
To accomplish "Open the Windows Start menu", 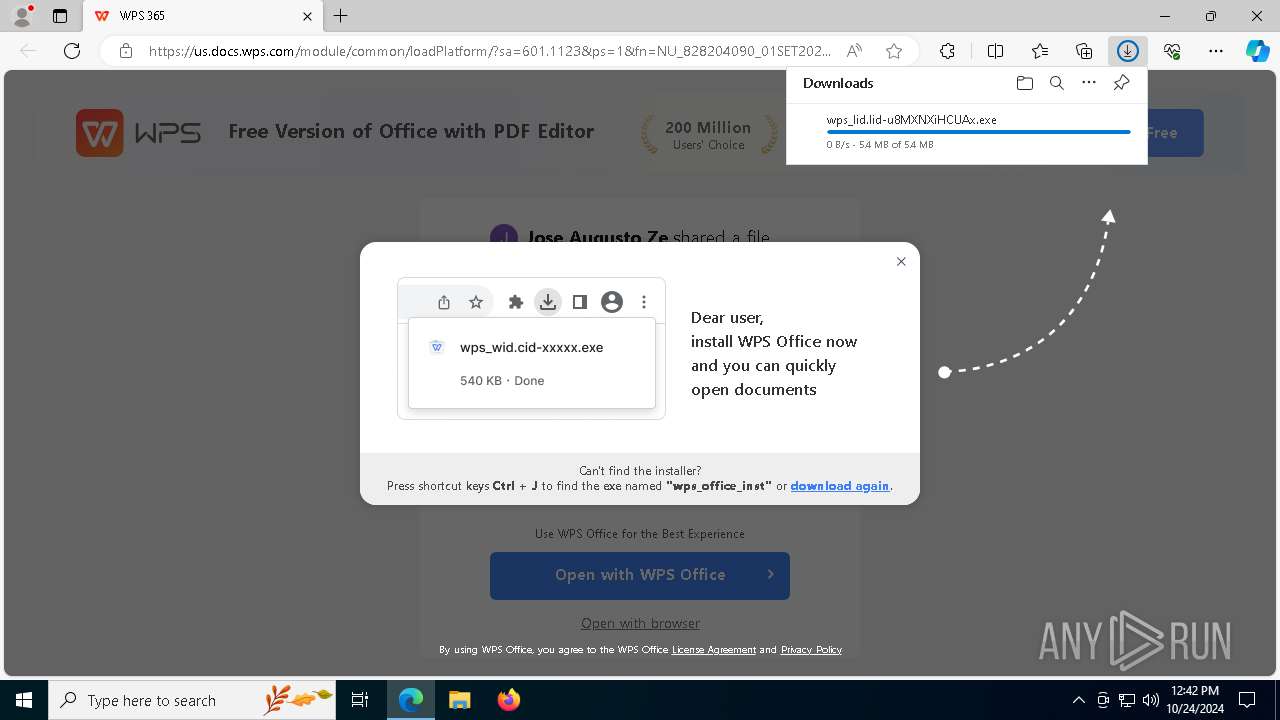I will pos(24,700).
